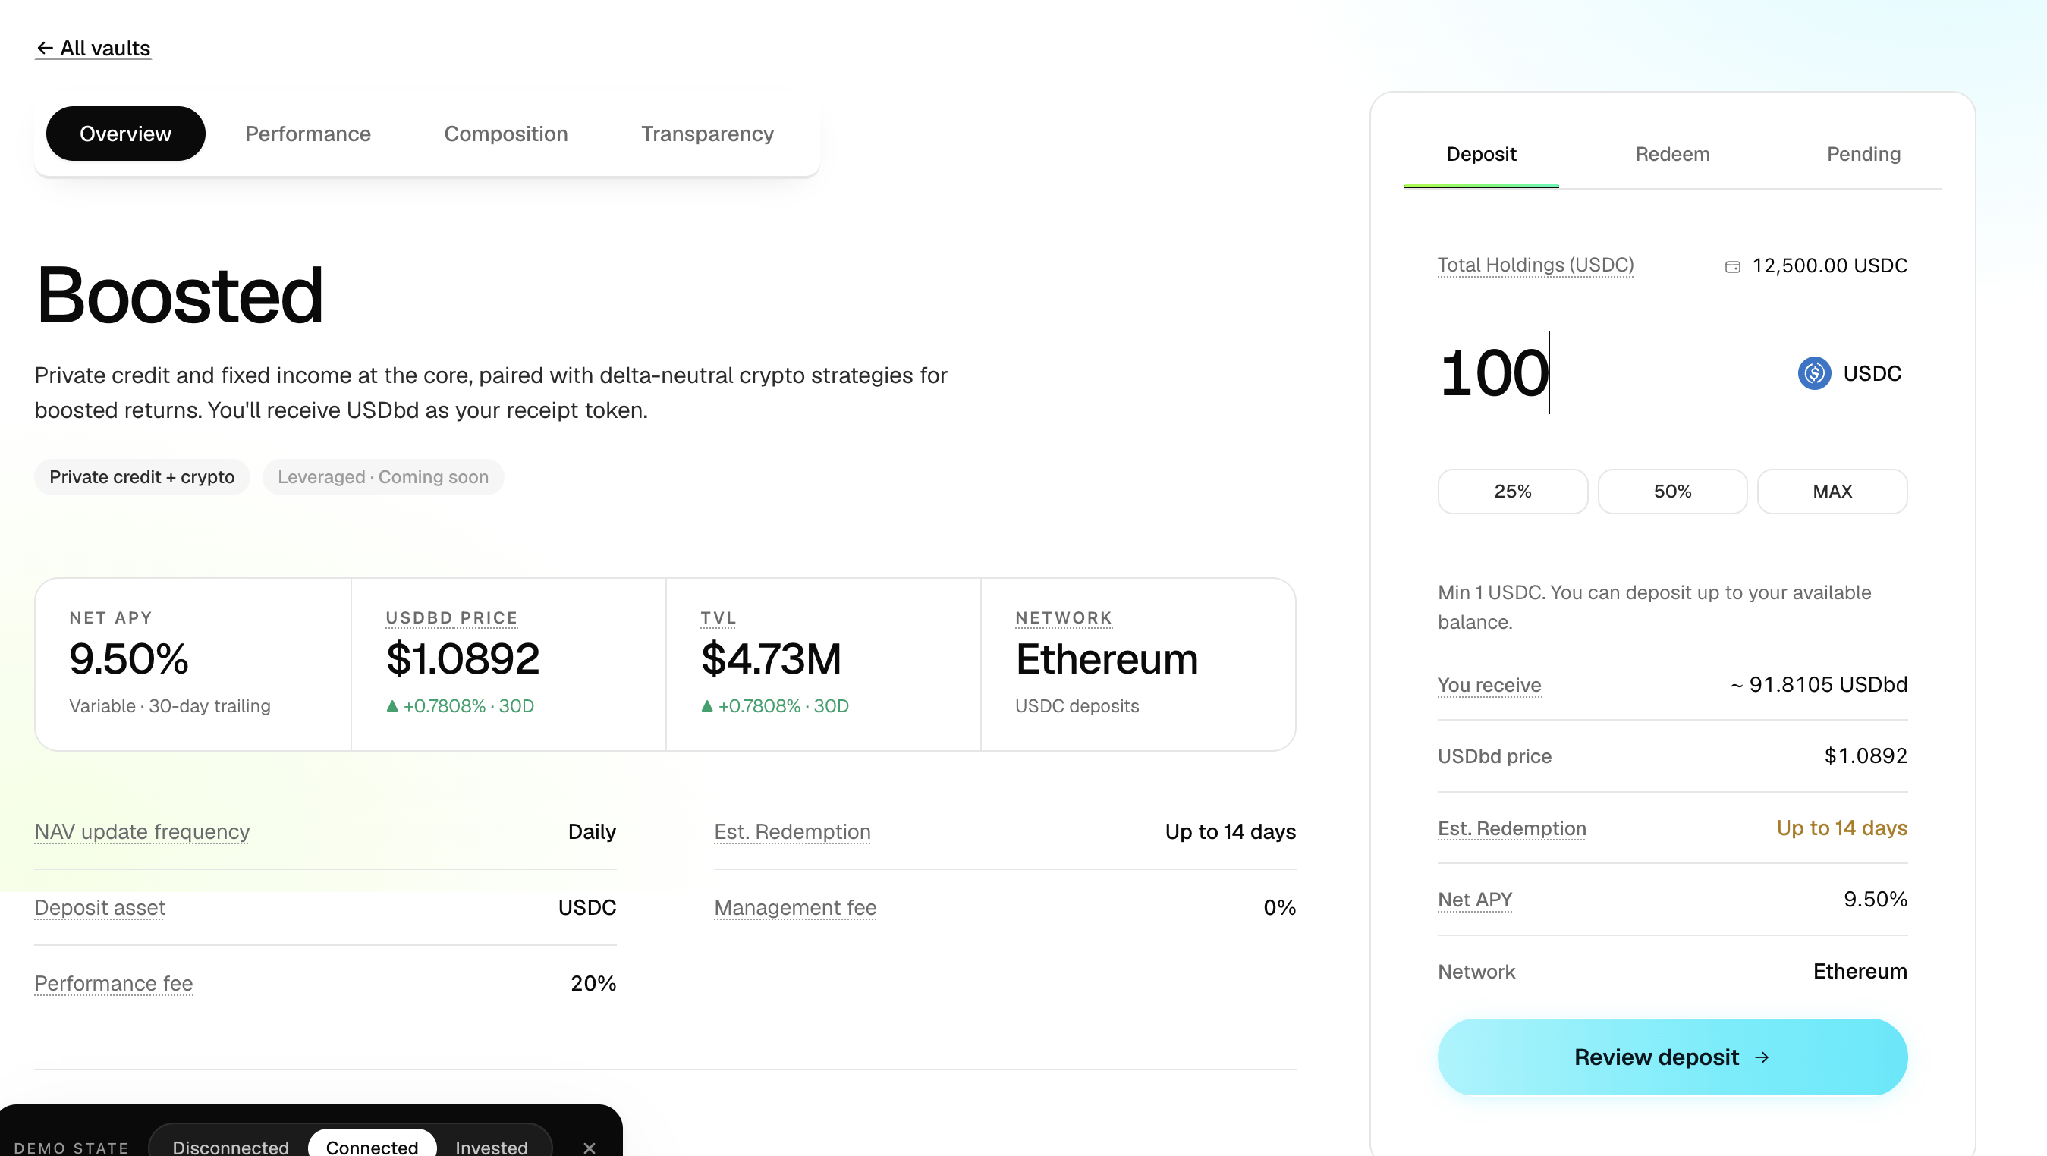Switch to the Composition tab
Image resolution: width=2047 pixels, height=1156 pixels.
(x=506, y=134)
